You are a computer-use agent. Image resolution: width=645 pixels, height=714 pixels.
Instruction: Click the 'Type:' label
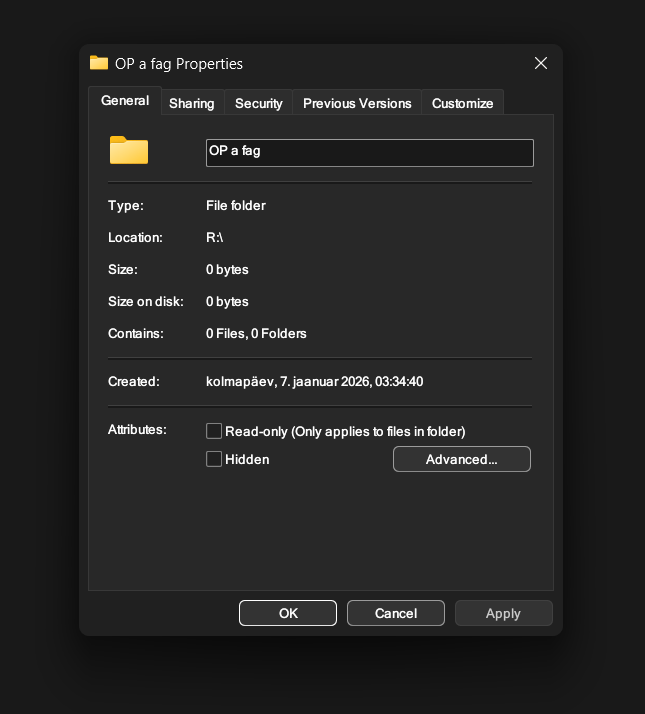tap(126, 205)
